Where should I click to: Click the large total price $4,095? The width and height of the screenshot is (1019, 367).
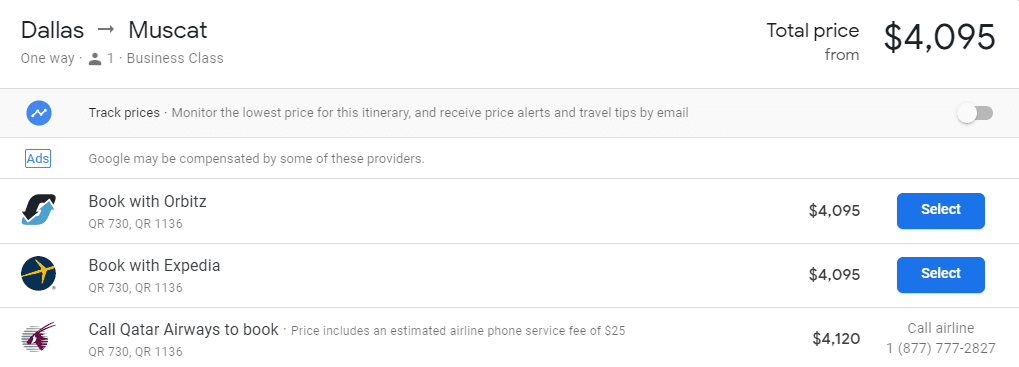click(x=939, y=37)
